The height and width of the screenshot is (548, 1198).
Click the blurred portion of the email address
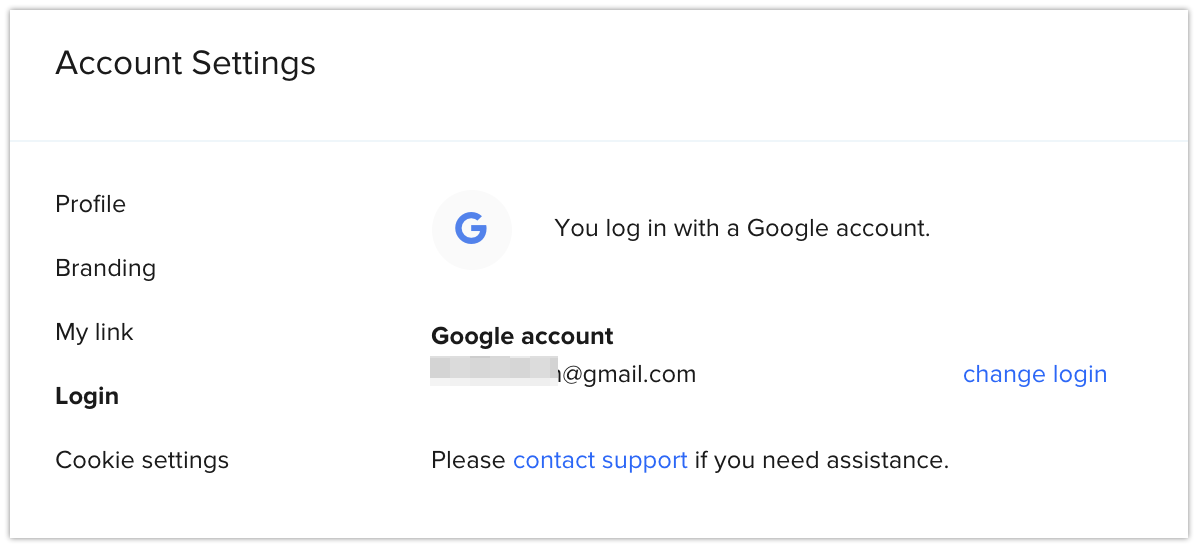pos(490,370)
